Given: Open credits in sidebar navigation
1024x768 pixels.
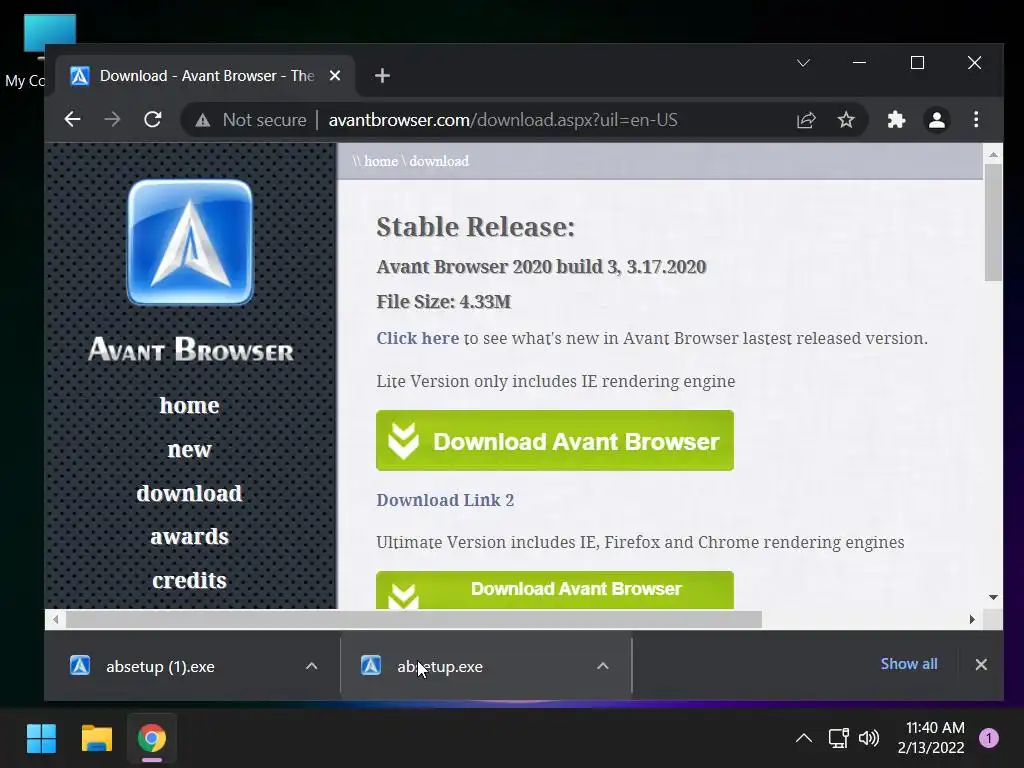Looking at the screenshot, I should (x=189, y=581).
